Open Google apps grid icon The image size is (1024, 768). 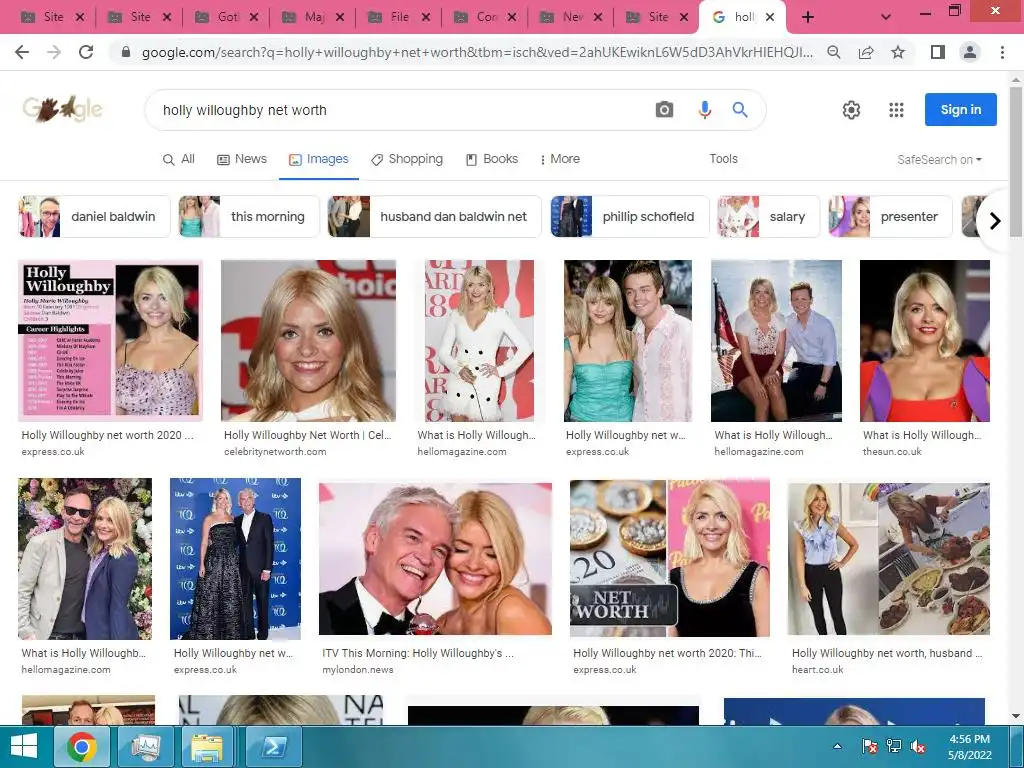point(896,110)
